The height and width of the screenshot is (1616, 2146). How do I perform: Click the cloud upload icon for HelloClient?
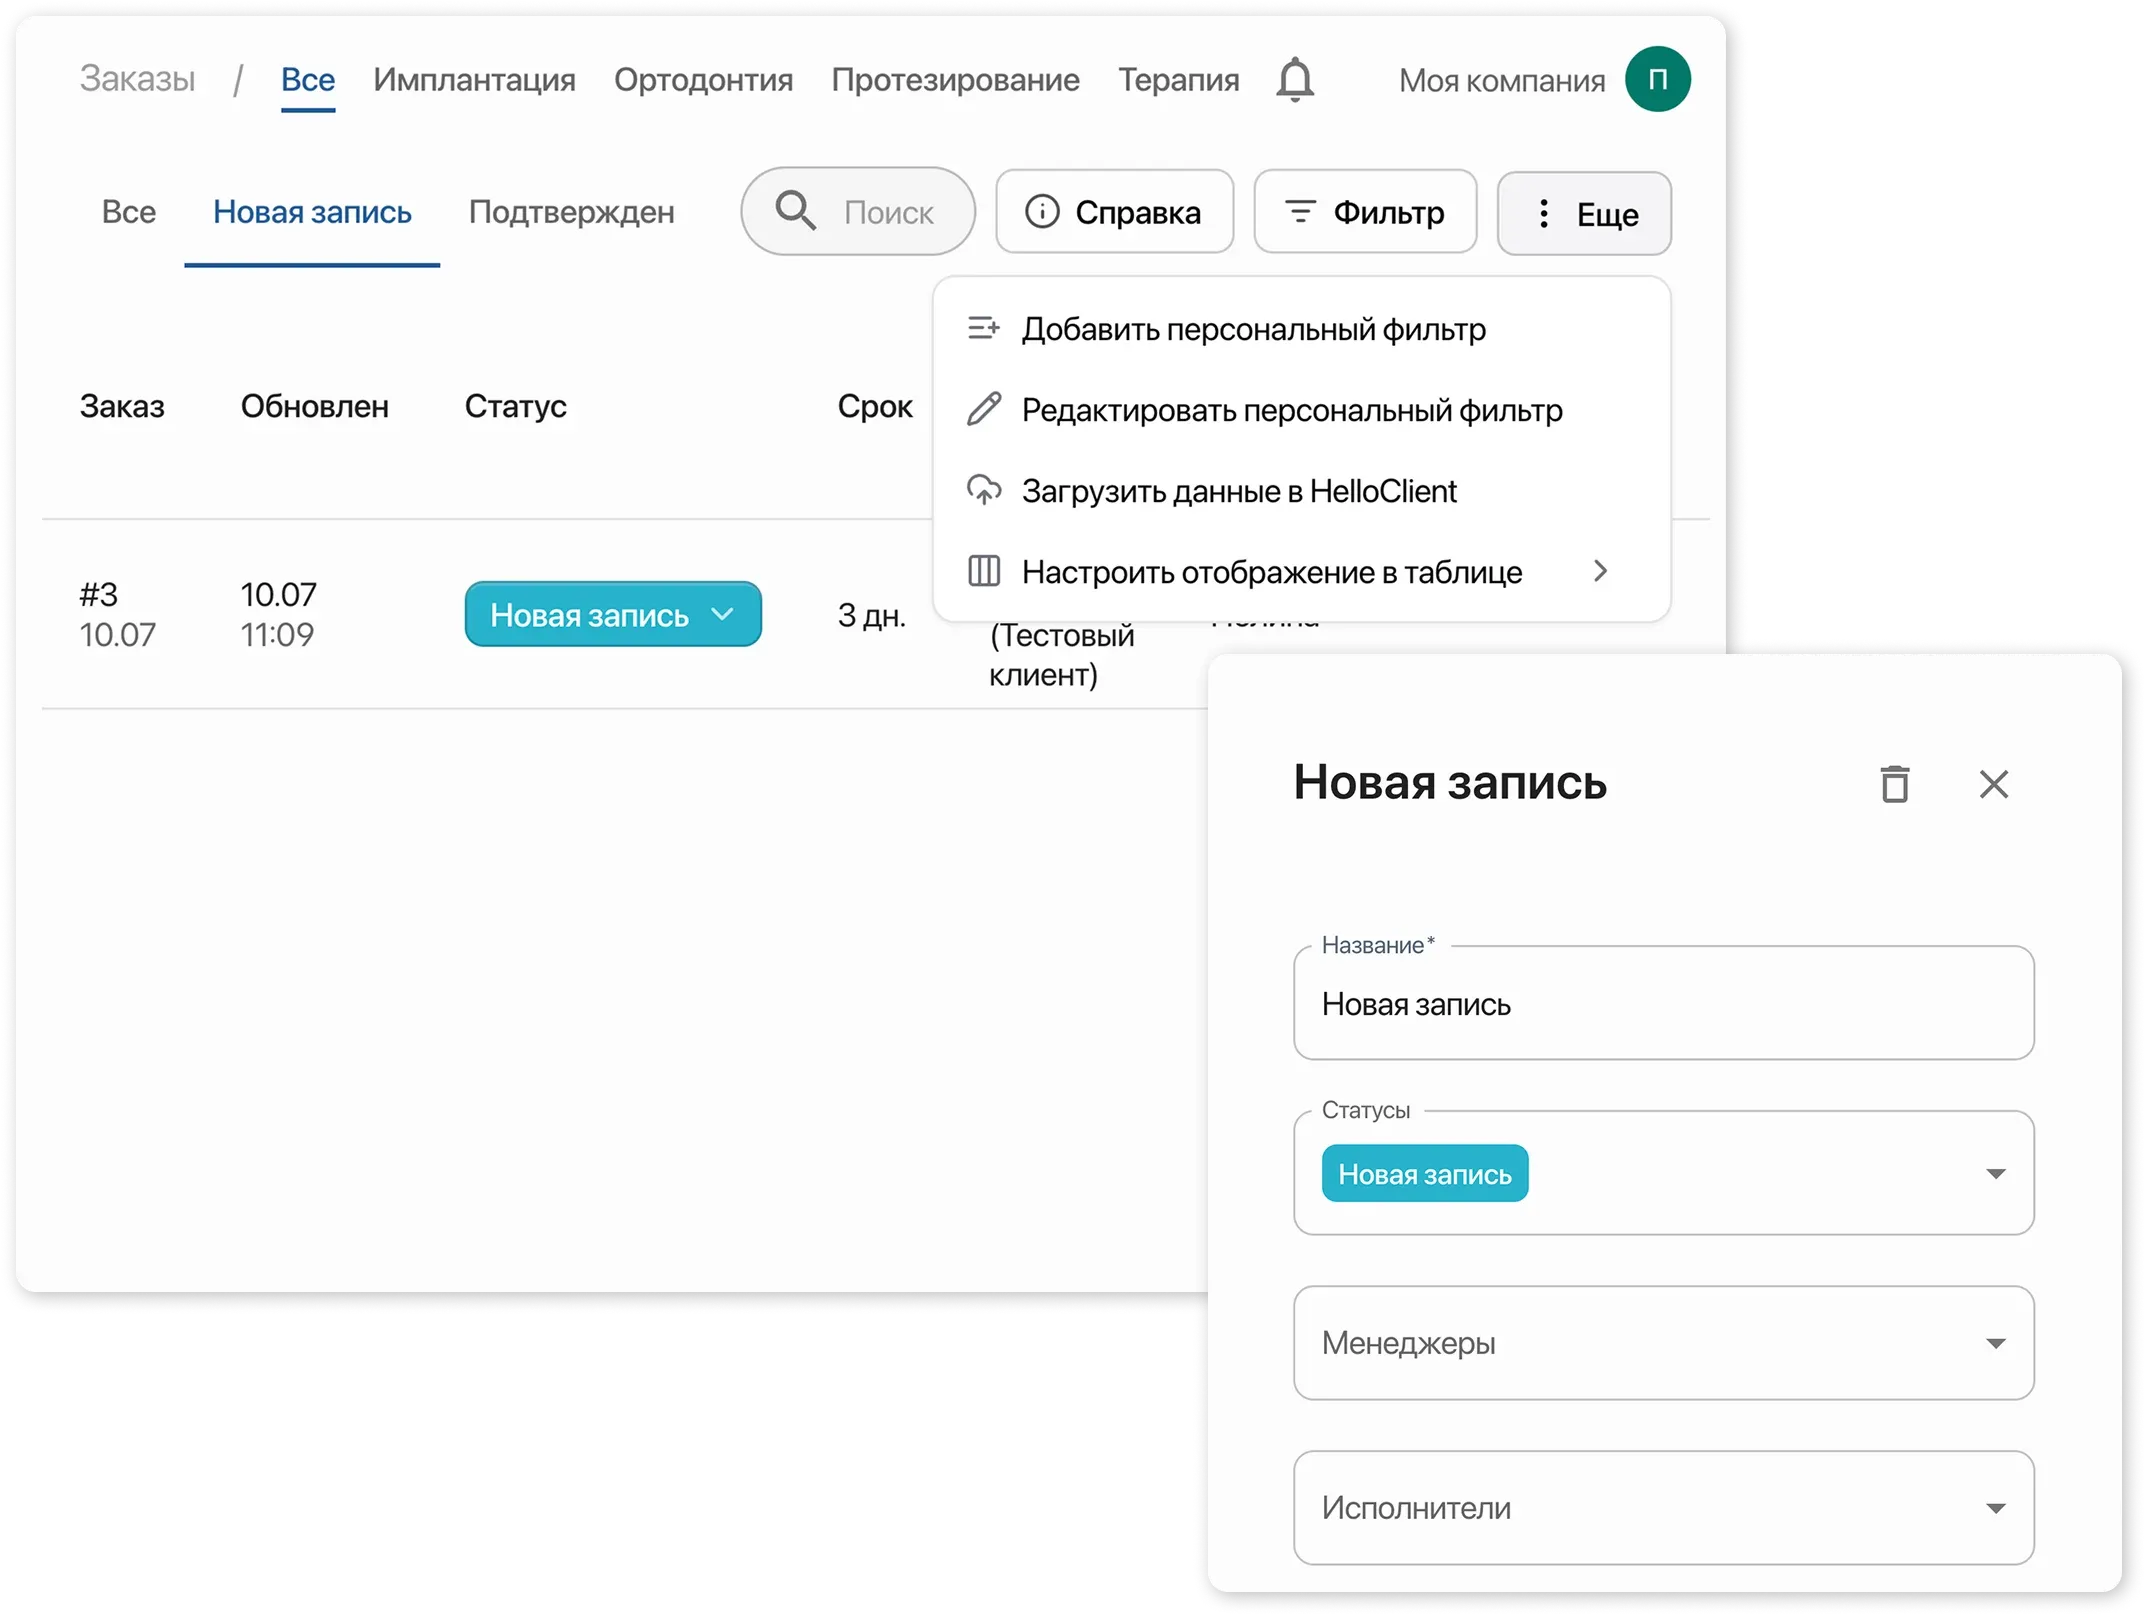984,490
